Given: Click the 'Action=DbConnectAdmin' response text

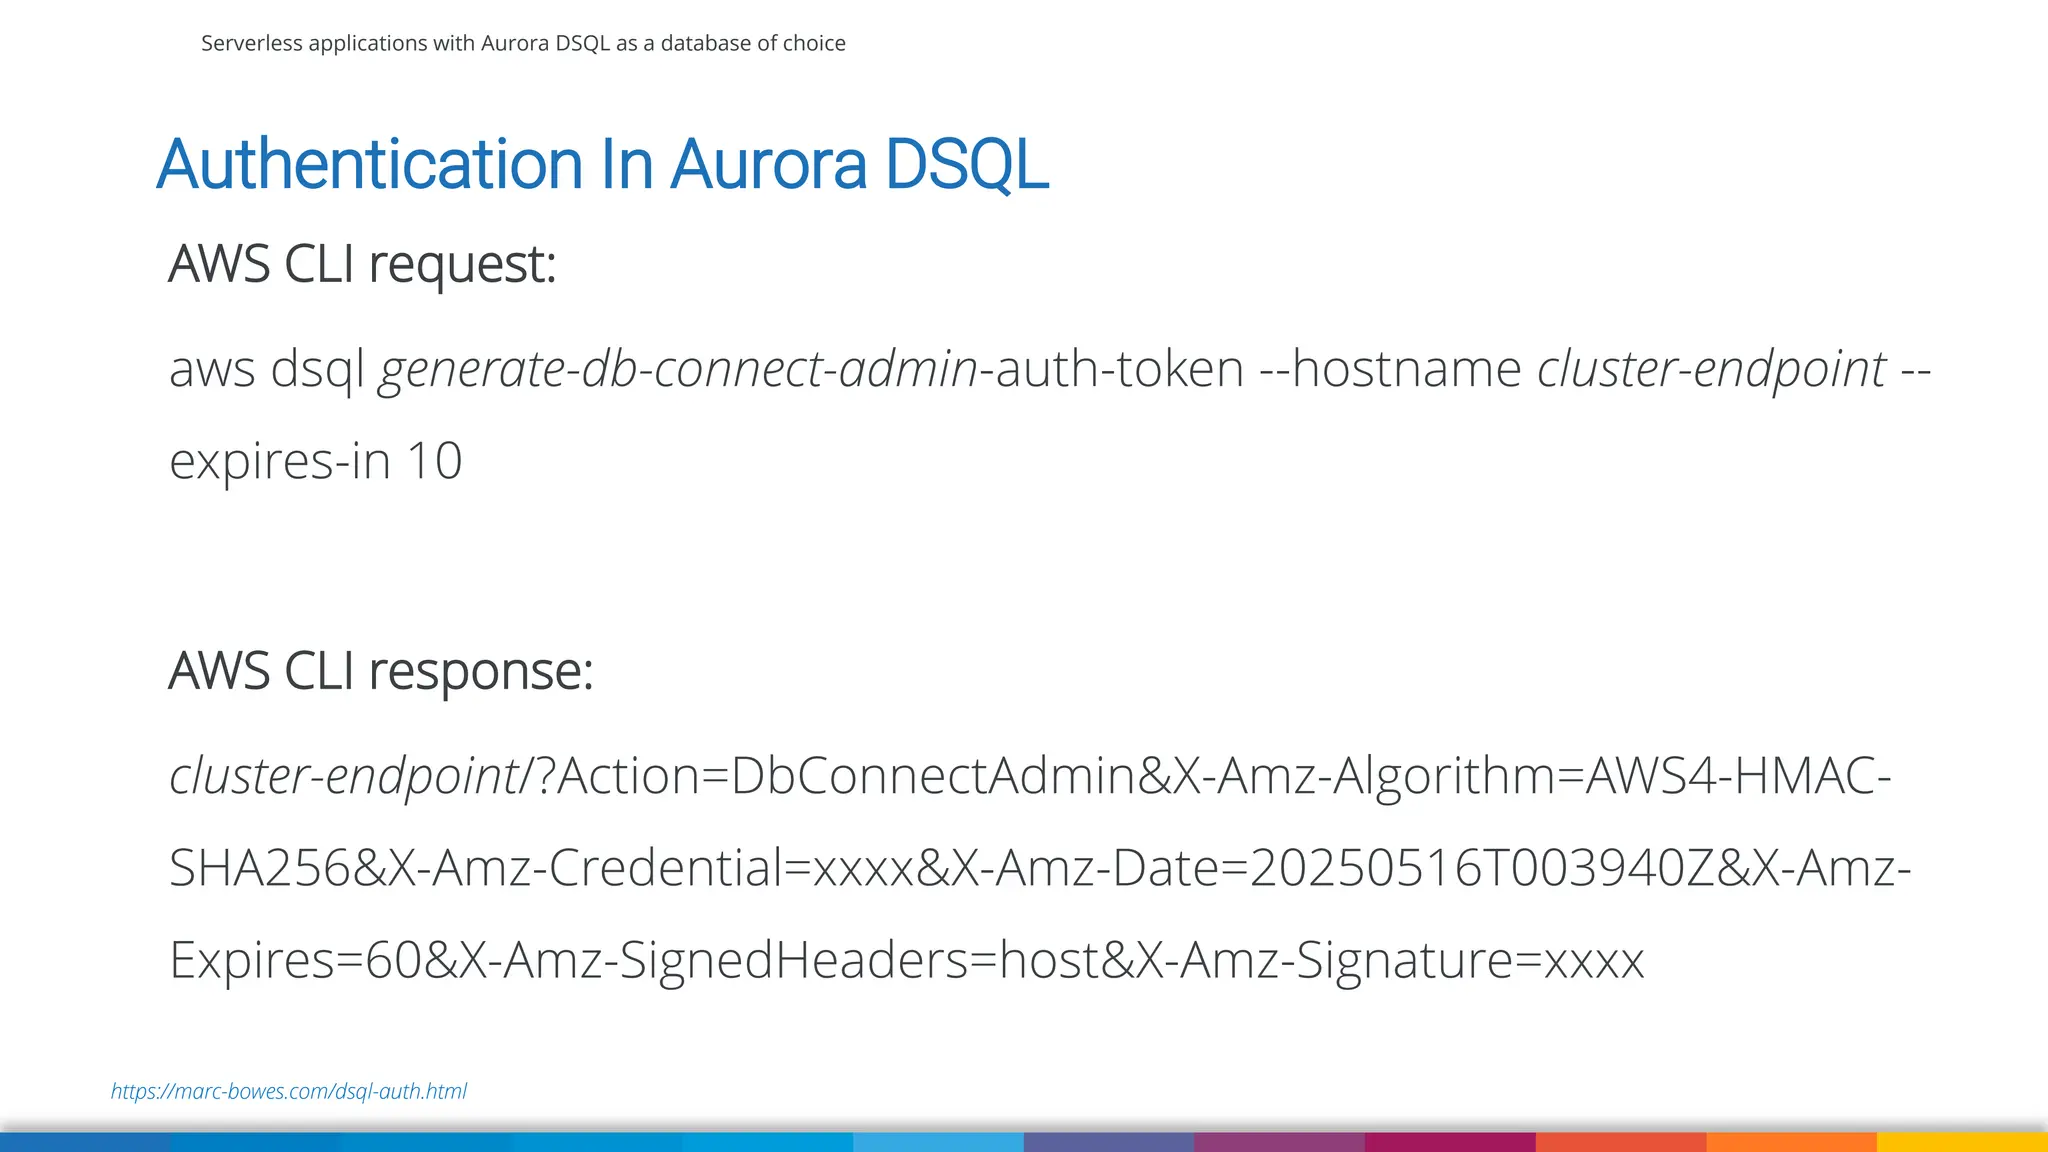Looking at the screenshot, I should click(847, 776).
